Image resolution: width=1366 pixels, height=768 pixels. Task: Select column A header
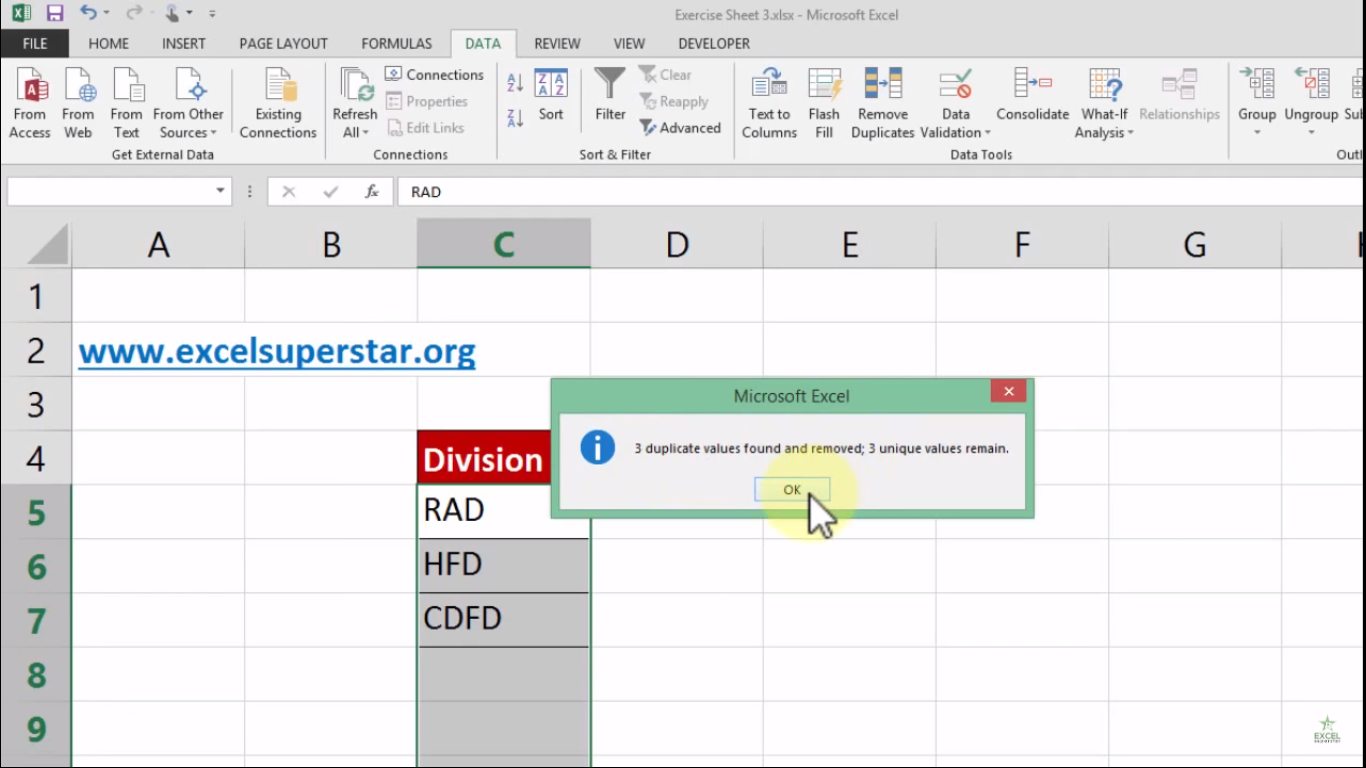tap(158, 244)
